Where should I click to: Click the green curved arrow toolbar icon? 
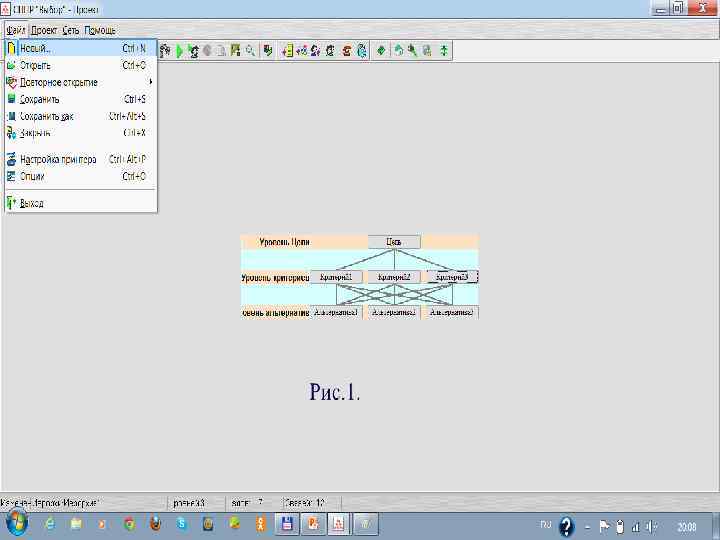point(399,51)
